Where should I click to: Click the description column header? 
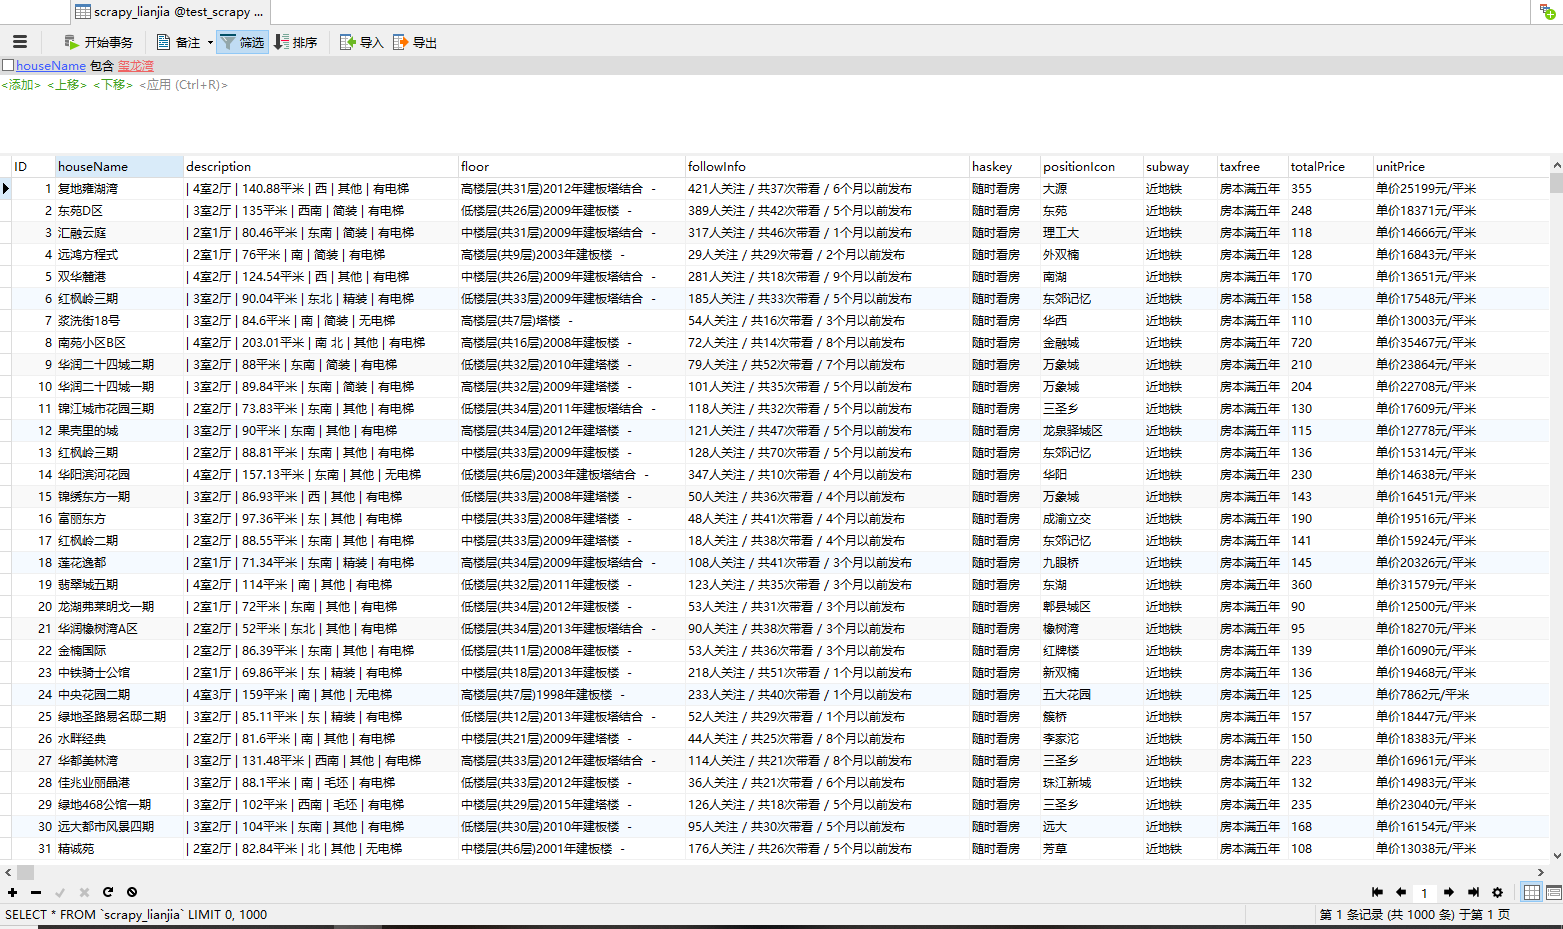(x=321, y=167)
